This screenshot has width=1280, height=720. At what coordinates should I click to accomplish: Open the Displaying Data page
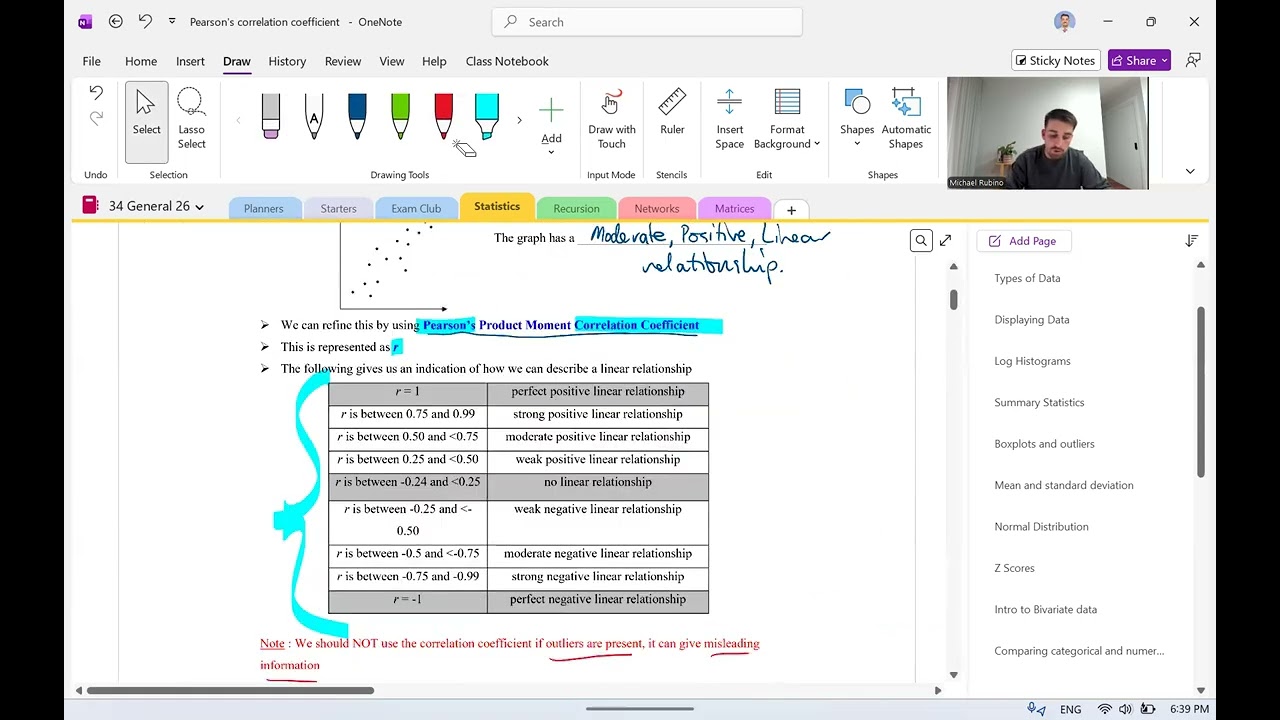click(1032, 320)
